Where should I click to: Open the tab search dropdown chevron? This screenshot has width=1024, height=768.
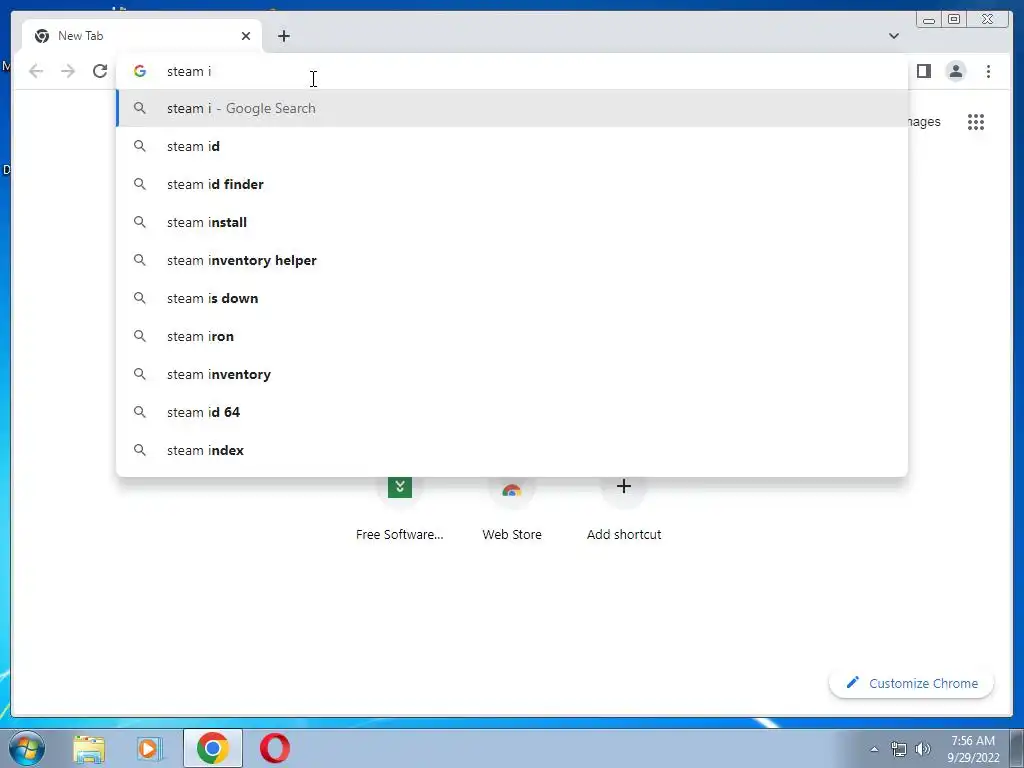coord(893,36)
